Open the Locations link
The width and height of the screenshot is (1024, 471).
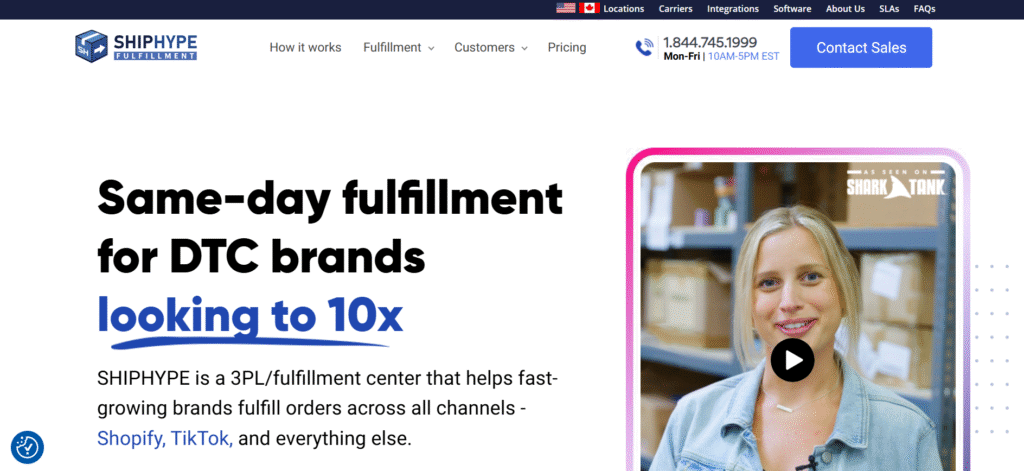click(624, 9)
